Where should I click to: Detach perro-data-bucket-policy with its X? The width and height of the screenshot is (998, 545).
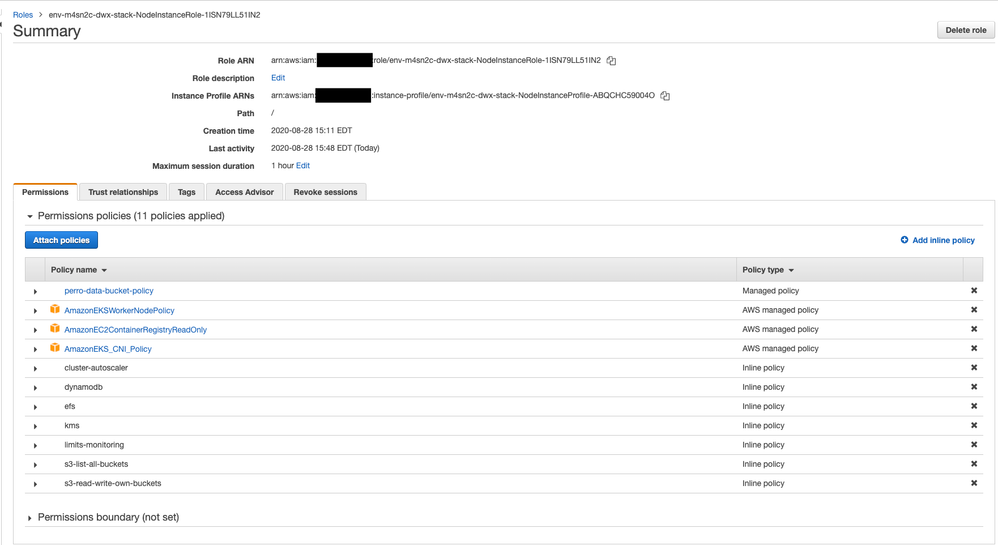click(974, 290)
